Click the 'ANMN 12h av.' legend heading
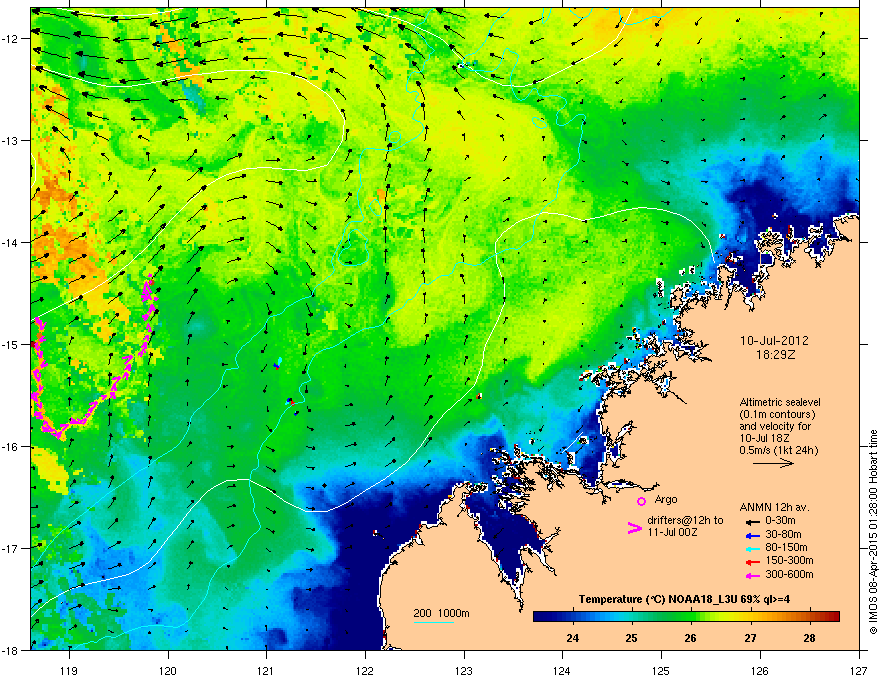Image resolution: width=880 pixels, height=680 pixels. (x=774, y=508)
